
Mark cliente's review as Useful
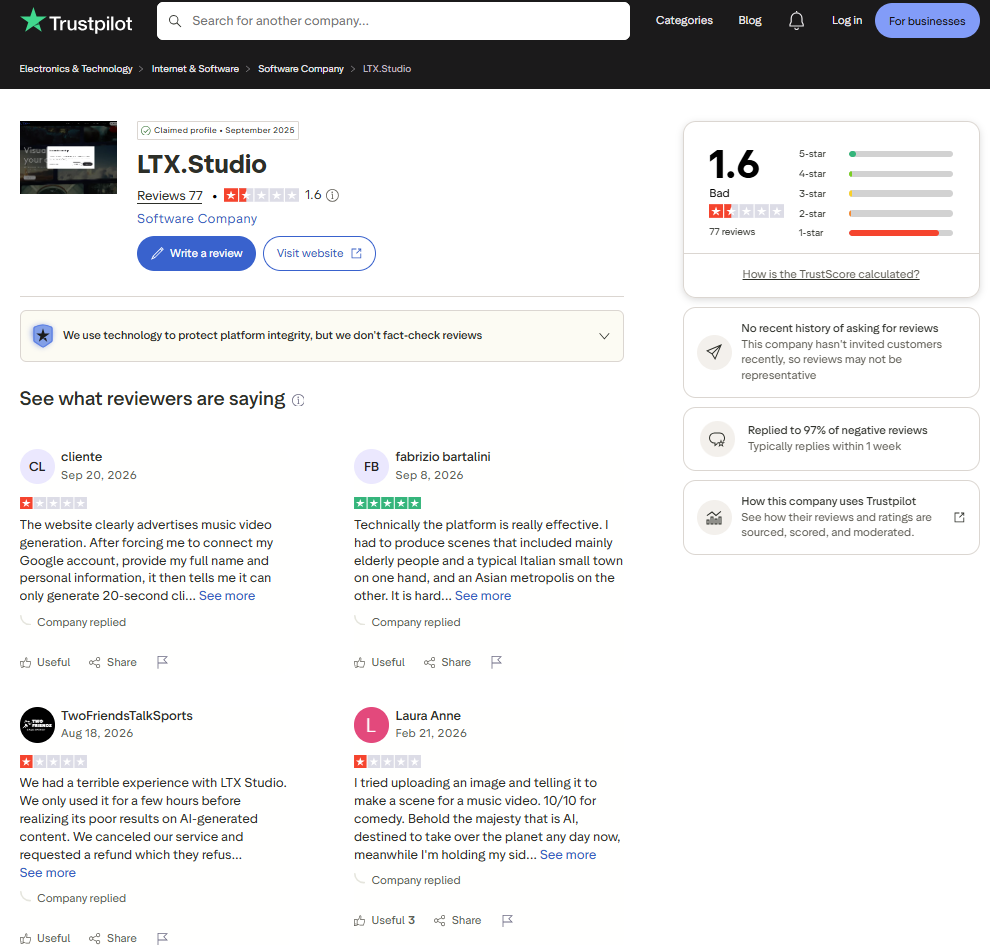click(x=45, y=662)
